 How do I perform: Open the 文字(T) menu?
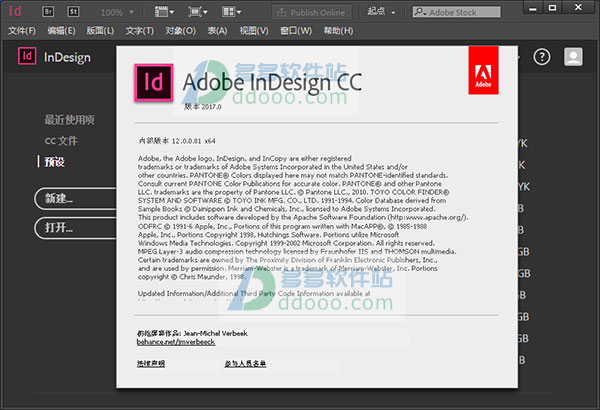pos(140,31)
